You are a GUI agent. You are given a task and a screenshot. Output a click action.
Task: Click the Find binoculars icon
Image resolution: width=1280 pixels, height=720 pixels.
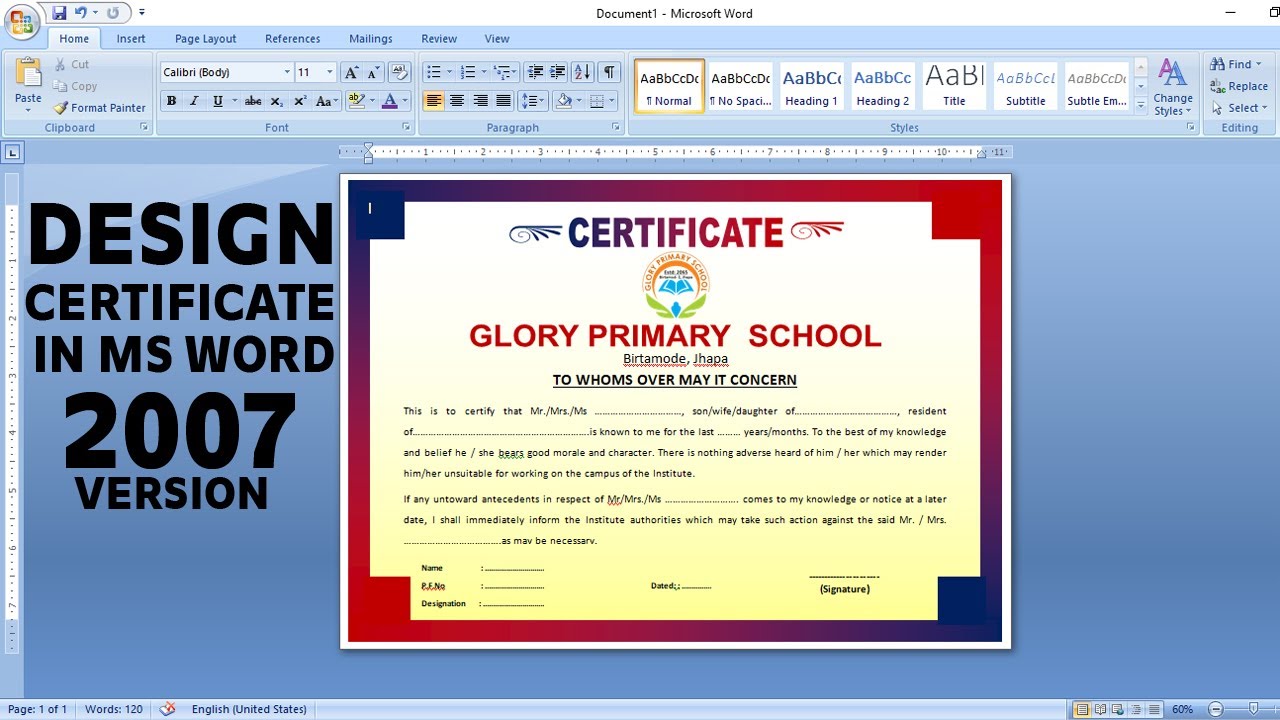tap(1218, 64)
